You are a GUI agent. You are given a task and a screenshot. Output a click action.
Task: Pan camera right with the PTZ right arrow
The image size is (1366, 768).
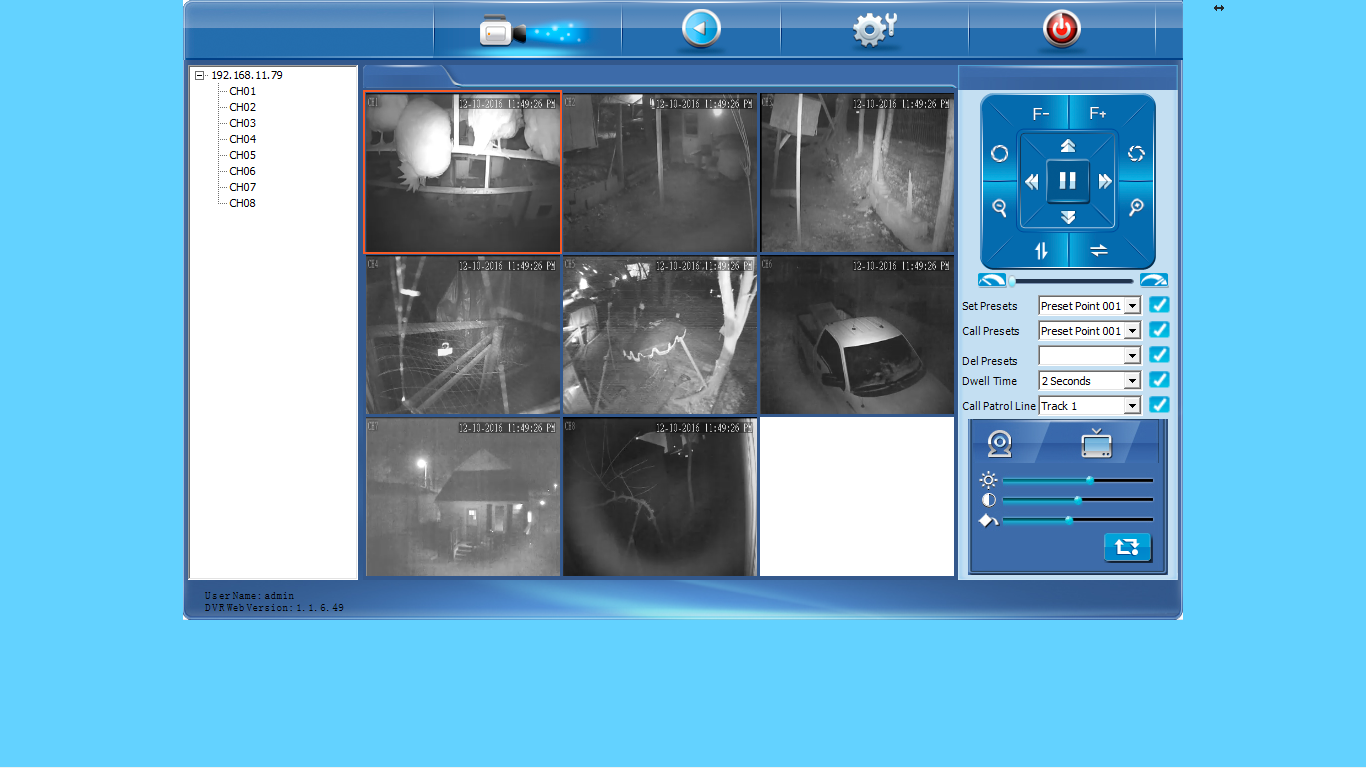click(1105, 181)
